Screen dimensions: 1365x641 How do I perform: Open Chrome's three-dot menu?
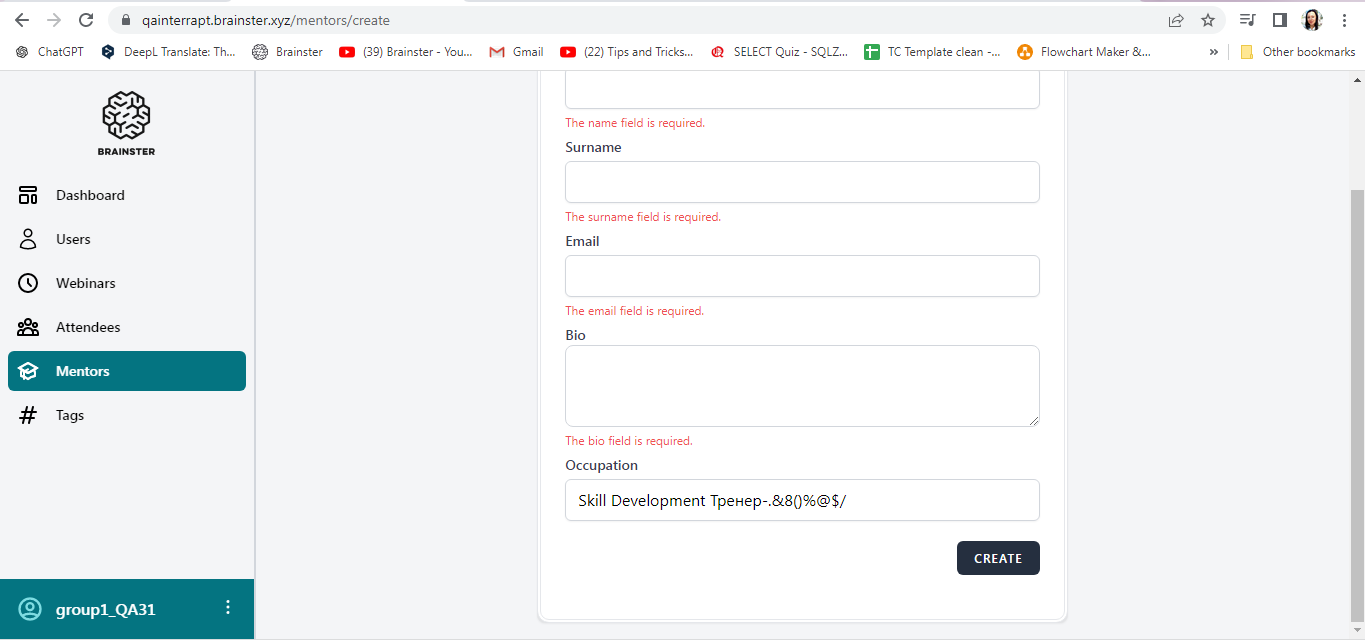click(1343, 20)
